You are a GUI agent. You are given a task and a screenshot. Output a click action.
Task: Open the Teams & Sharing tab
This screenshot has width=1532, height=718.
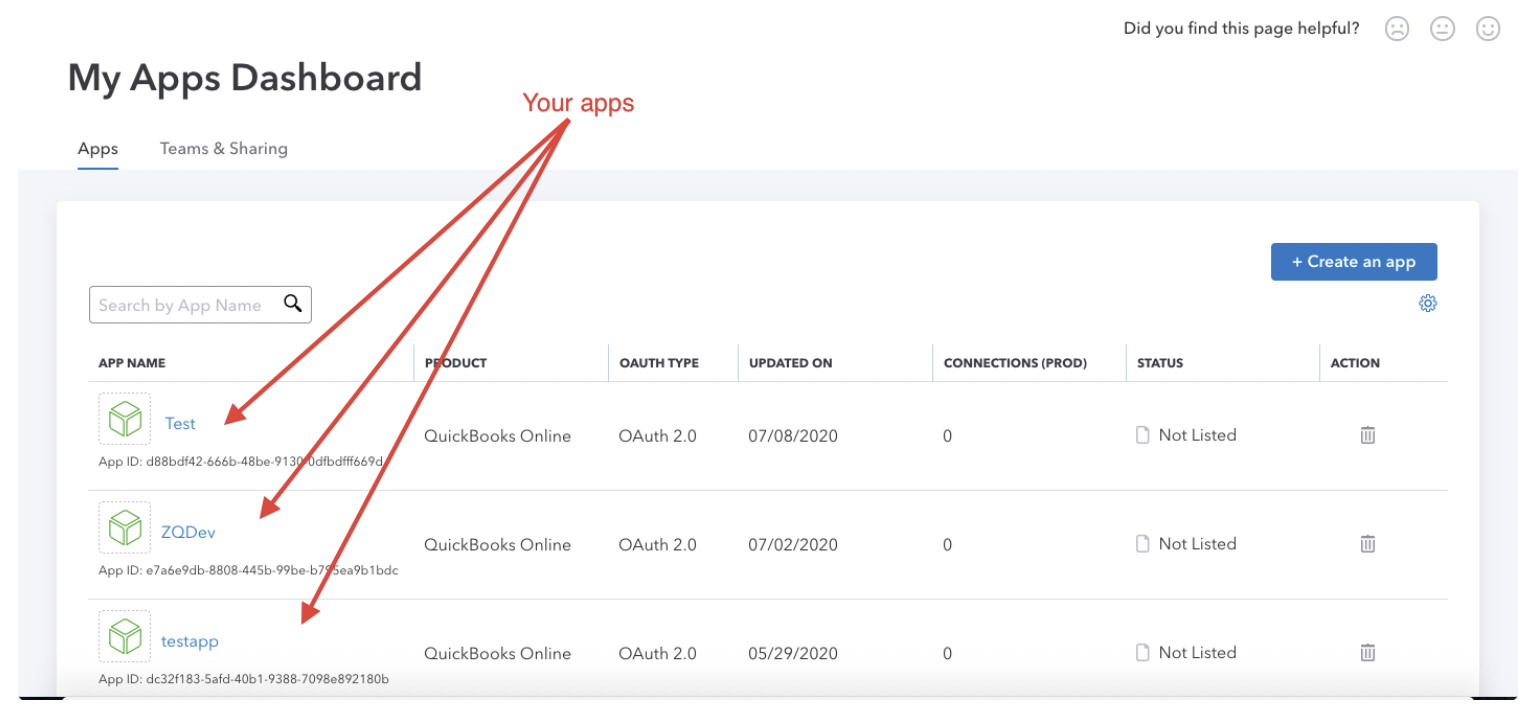point(224,149)
